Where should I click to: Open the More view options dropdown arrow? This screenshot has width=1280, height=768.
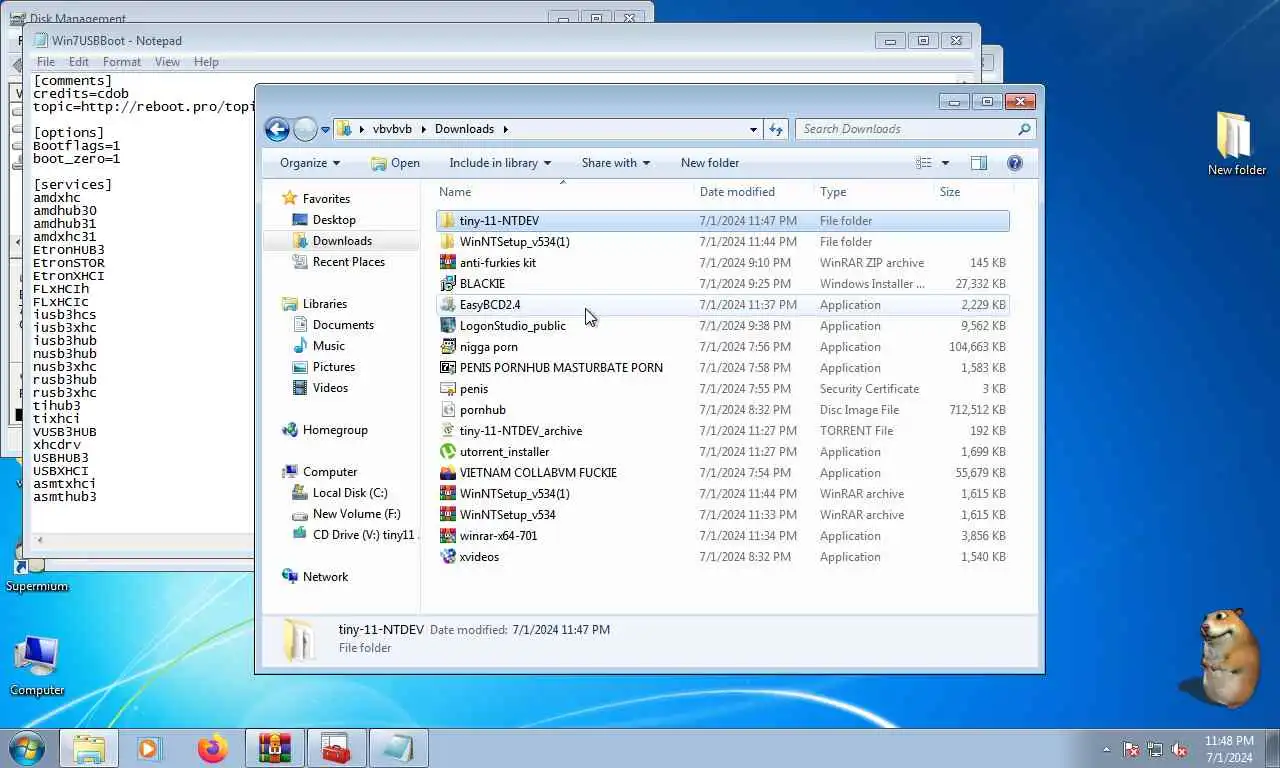point(945,163)
